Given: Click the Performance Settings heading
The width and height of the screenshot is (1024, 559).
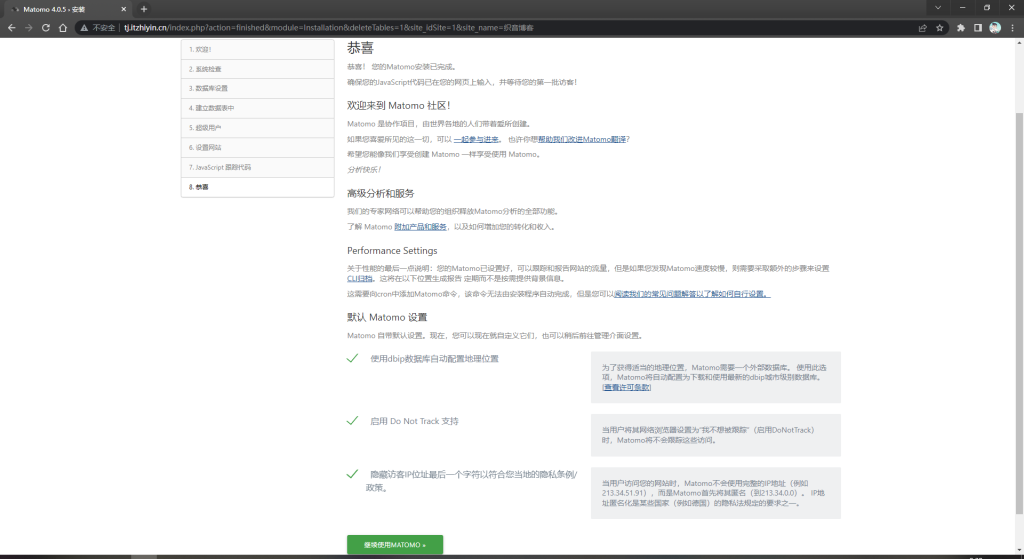Looking at the screenshot, I should (x=392, y=251).
